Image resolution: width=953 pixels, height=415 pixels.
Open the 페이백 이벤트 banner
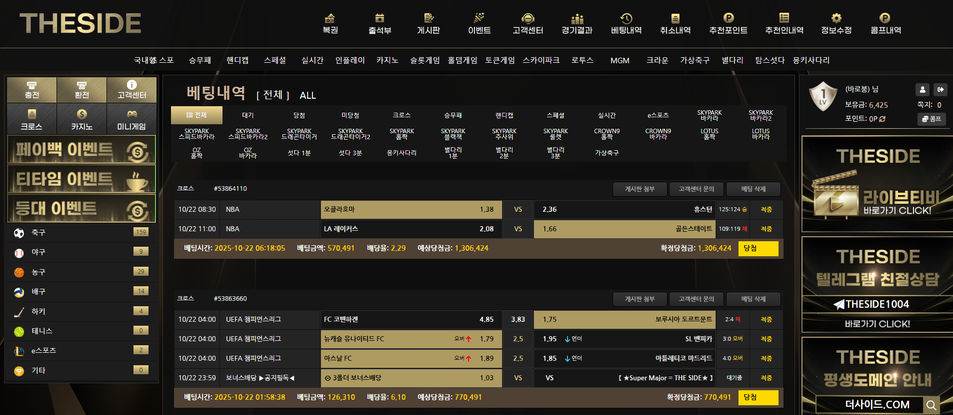[x=80, y=151]
